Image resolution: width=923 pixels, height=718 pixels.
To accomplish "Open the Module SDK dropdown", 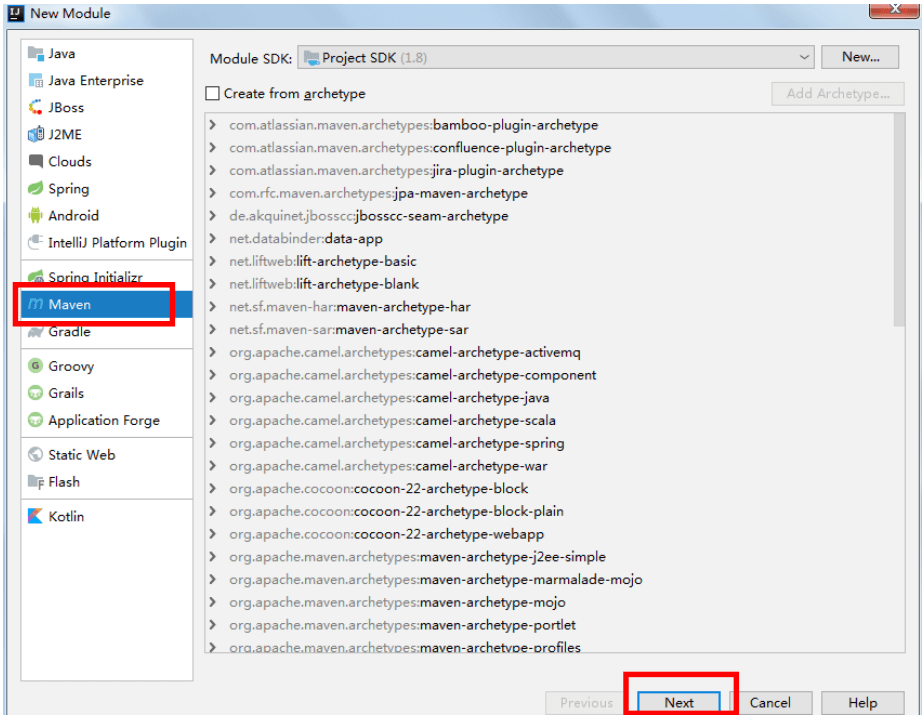I will (556, 58).
